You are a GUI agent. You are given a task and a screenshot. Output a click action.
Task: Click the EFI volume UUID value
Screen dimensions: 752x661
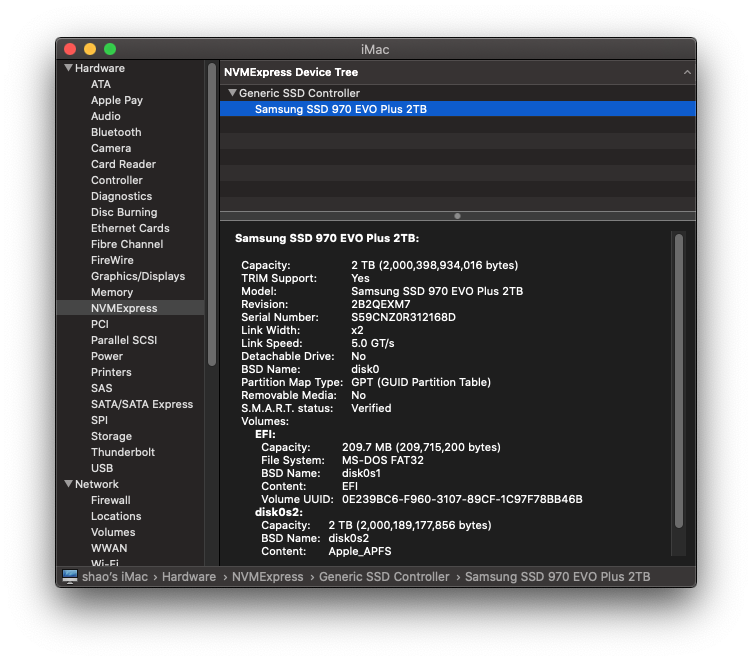pyautogui.click(x=462, y=499)
